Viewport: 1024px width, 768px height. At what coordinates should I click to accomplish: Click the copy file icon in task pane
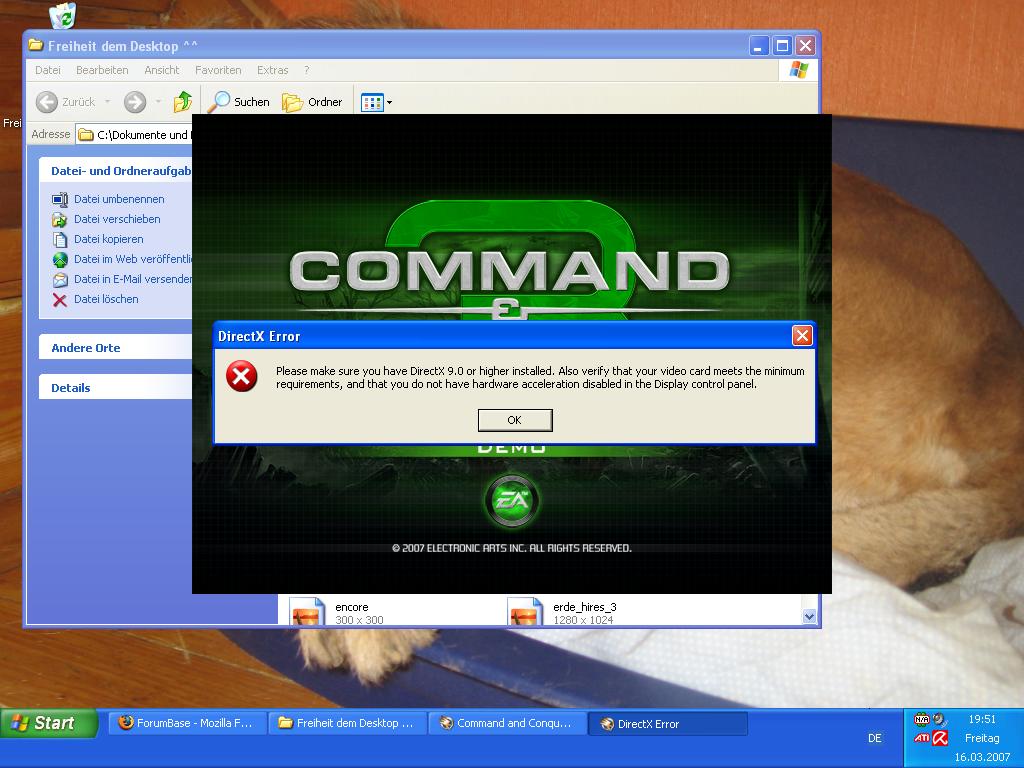59,240
